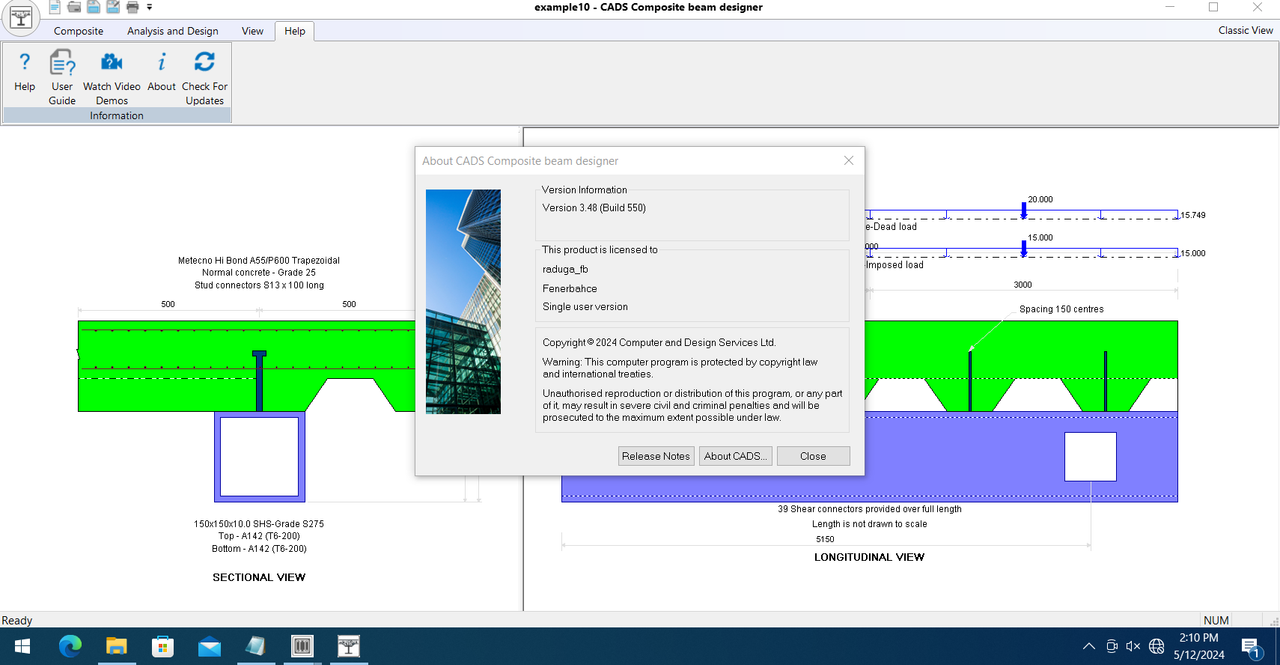Click the 'raduga_fb' licensee name
The image size is (1280, 665).
pyautogui.click(x=565, y=269)
